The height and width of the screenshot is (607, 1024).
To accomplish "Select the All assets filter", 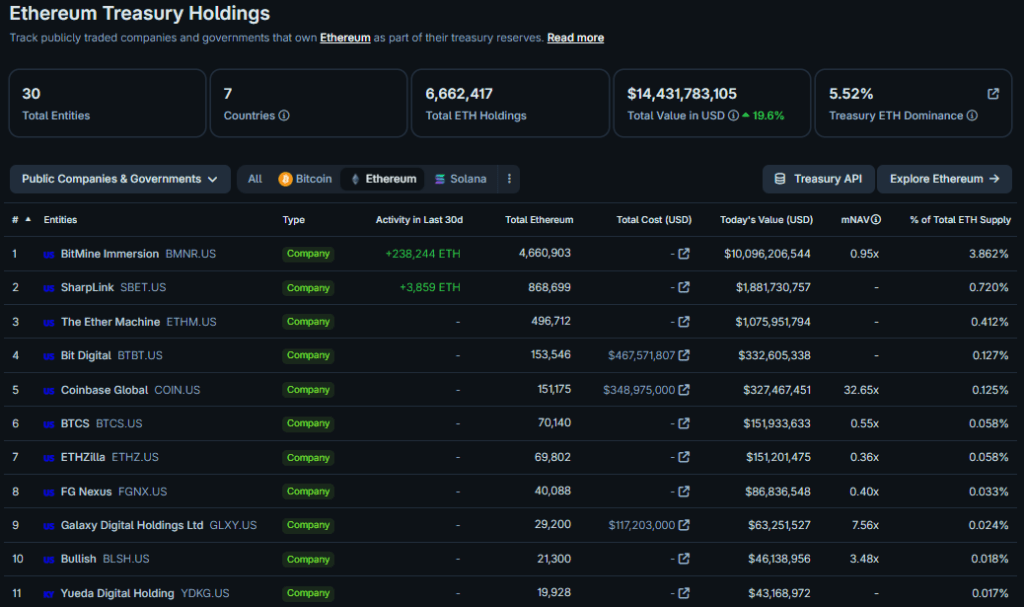I will point(255,179).
